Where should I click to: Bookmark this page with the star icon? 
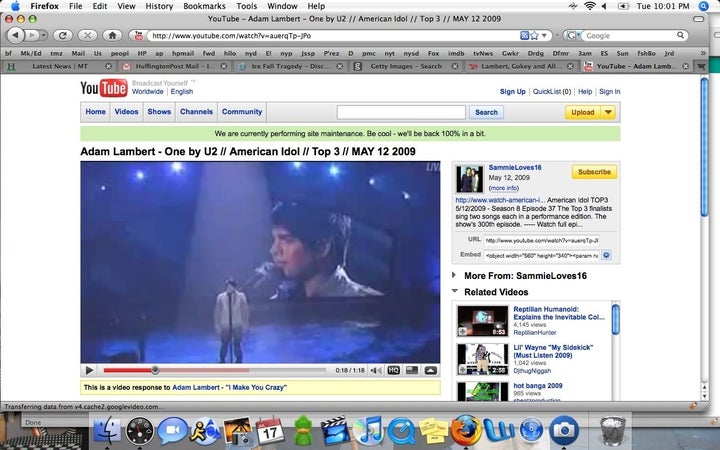coord(534,35)
